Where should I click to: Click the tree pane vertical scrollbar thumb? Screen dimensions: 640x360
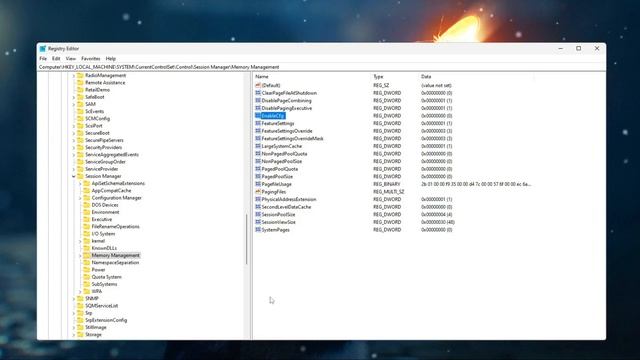(247, 239)
